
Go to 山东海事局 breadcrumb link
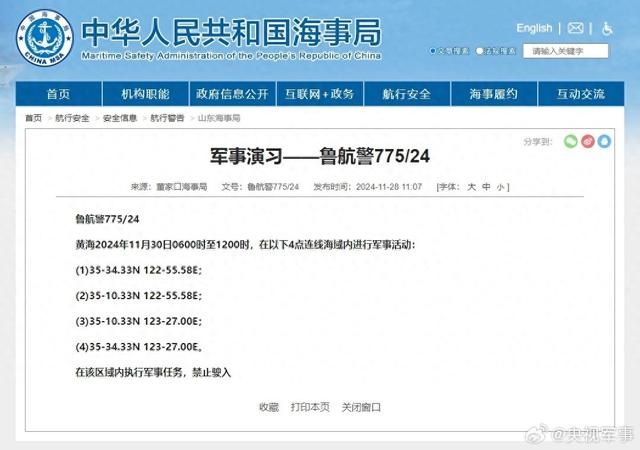[219, 118]
